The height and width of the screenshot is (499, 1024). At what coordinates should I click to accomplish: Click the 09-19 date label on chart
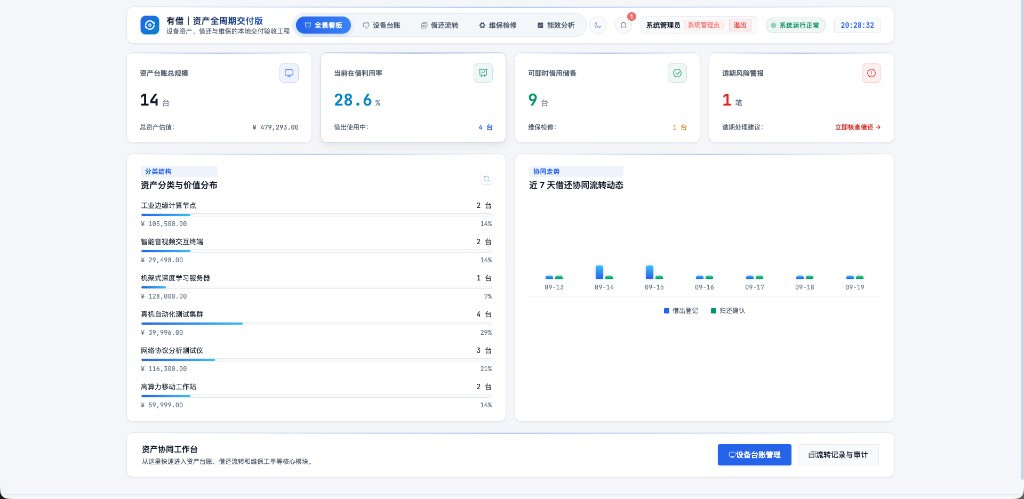pyautogui.click(x=855, y=287)
